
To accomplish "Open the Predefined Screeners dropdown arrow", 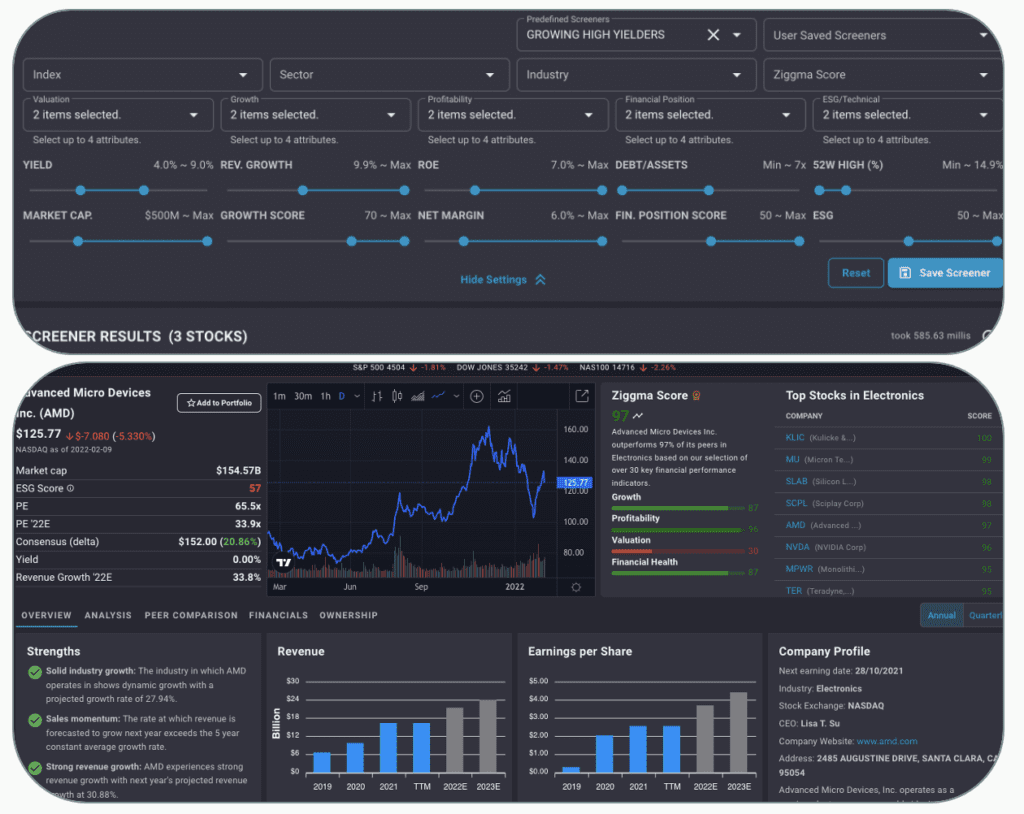I will point(737,35).
